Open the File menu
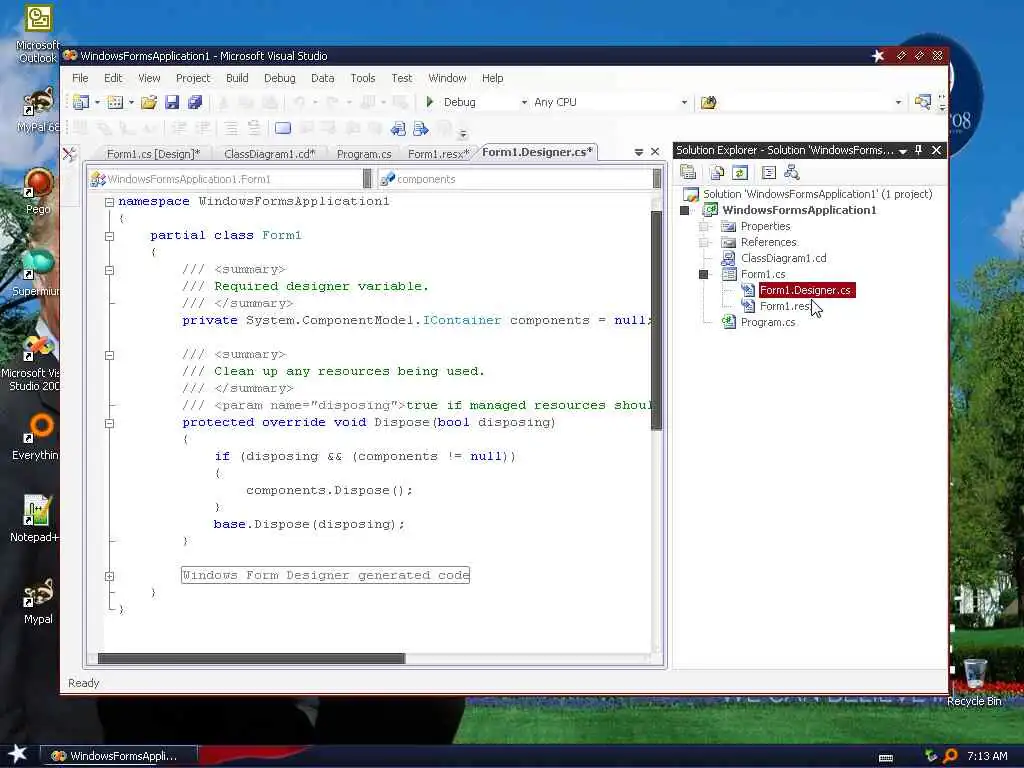 tap(80, 78)
